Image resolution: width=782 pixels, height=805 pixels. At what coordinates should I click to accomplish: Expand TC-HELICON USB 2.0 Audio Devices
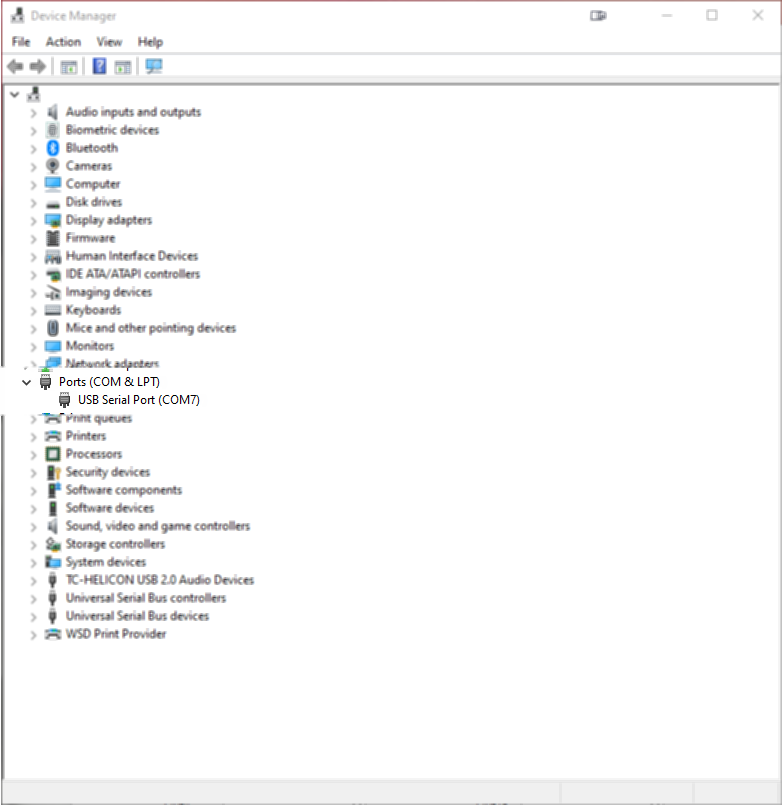point(33,581)
